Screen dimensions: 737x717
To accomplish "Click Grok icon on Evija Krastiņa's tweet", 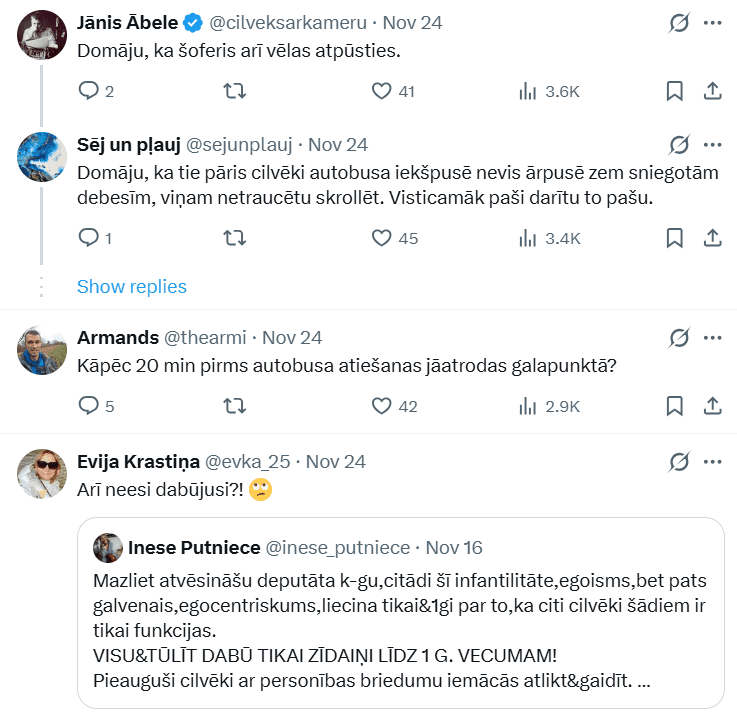I will click(x=679, y=462).
